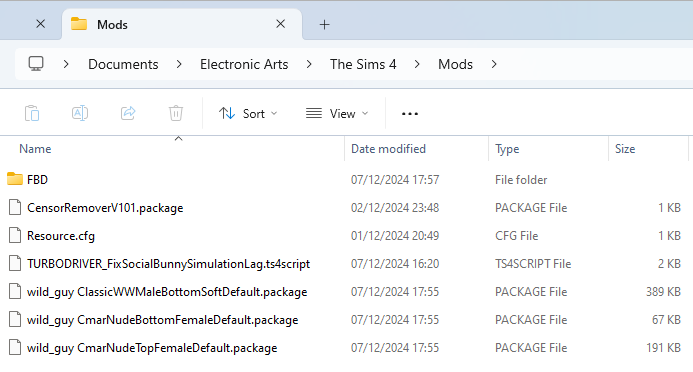Image resolution: width=693 pixels, height=372 pixels.
Task: Sort by Date modified column header
Action: pyautogui.click(x=388, y=149)
